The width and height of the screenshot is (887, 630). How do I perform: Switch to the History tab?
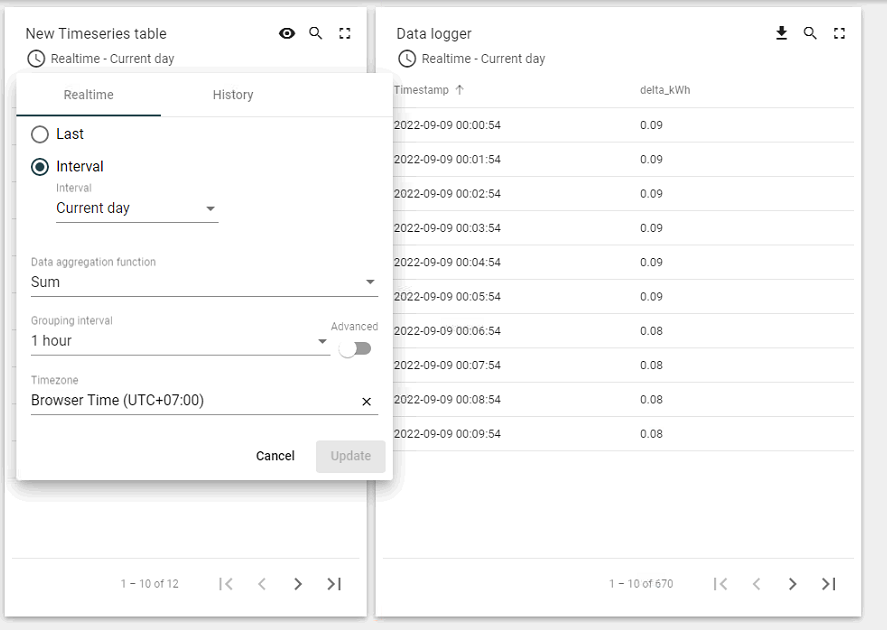pyautogui.click(x=232, y=95)
